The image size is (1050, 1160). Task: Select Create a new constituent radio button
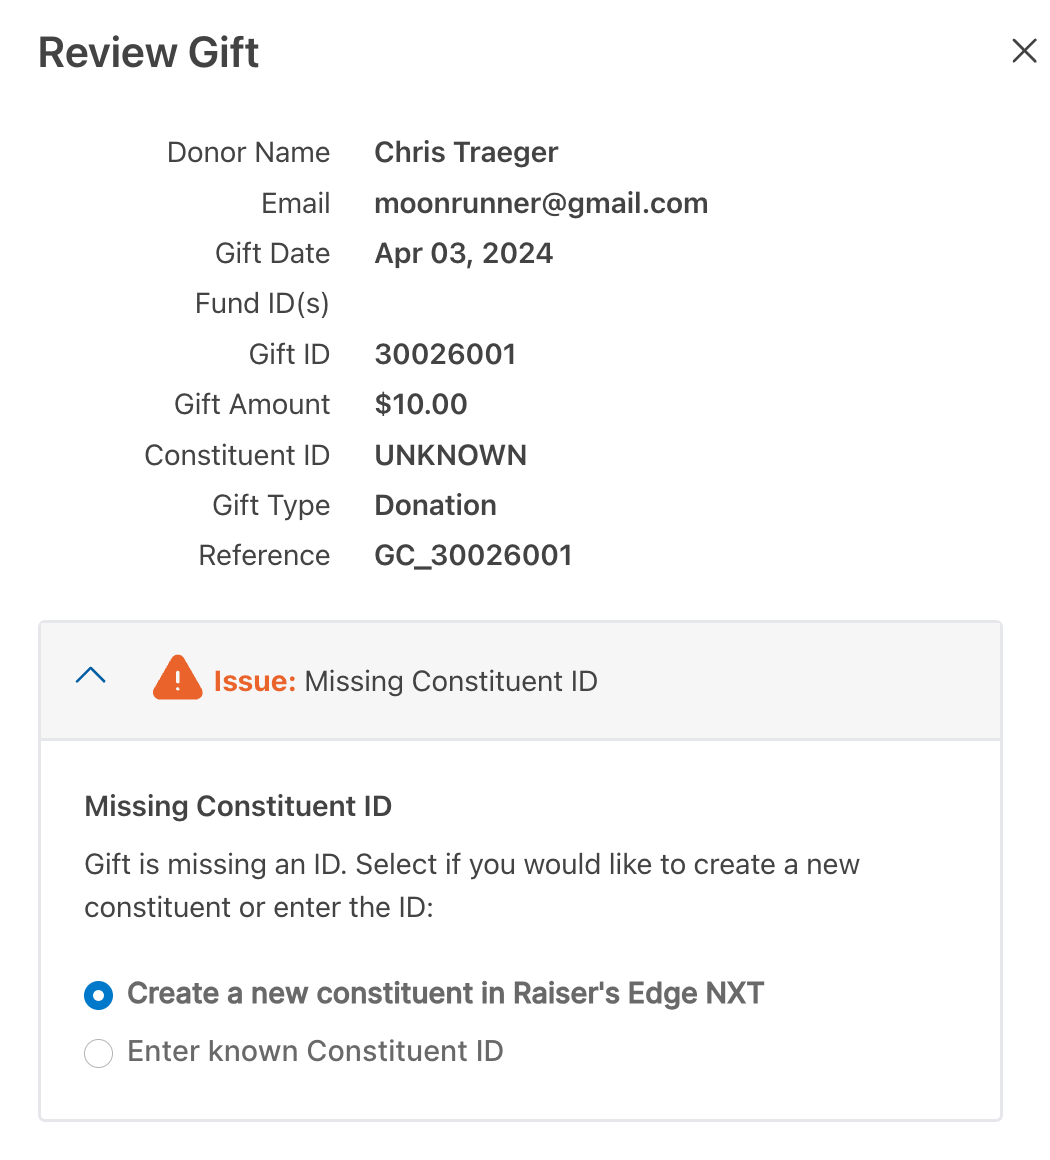(98, 995)
